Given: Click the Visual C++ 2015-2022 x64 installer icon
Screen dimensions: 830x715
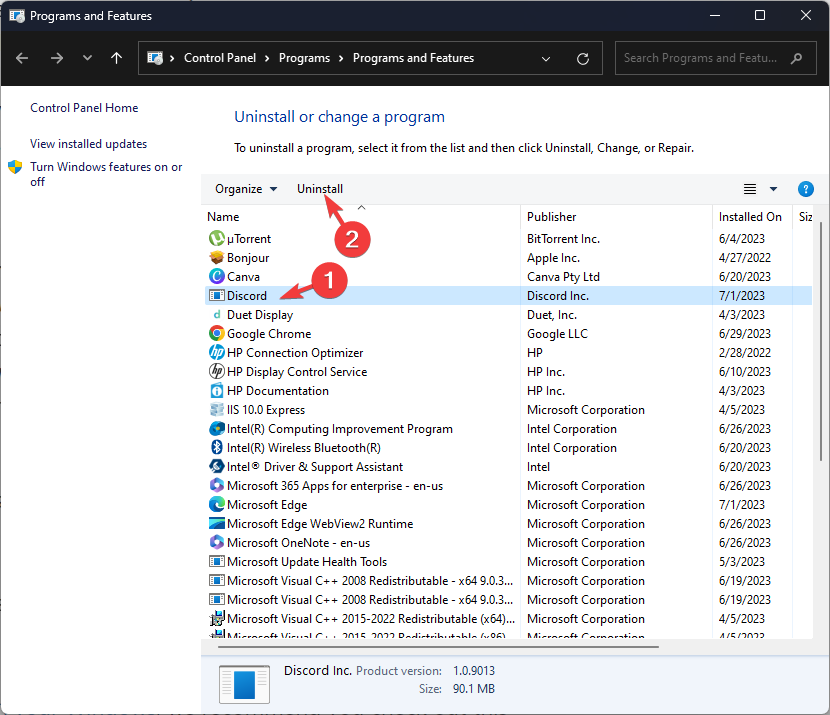Looking at the screenshot, I should point(216,618).
